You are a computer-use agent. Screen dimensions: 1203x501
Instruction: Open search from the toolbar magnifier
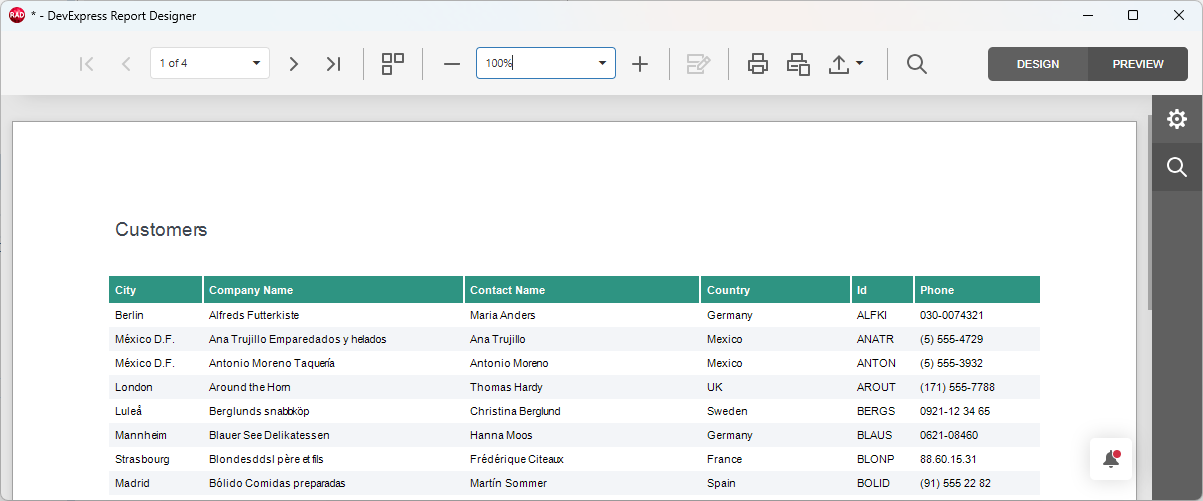tap(916, 64)
